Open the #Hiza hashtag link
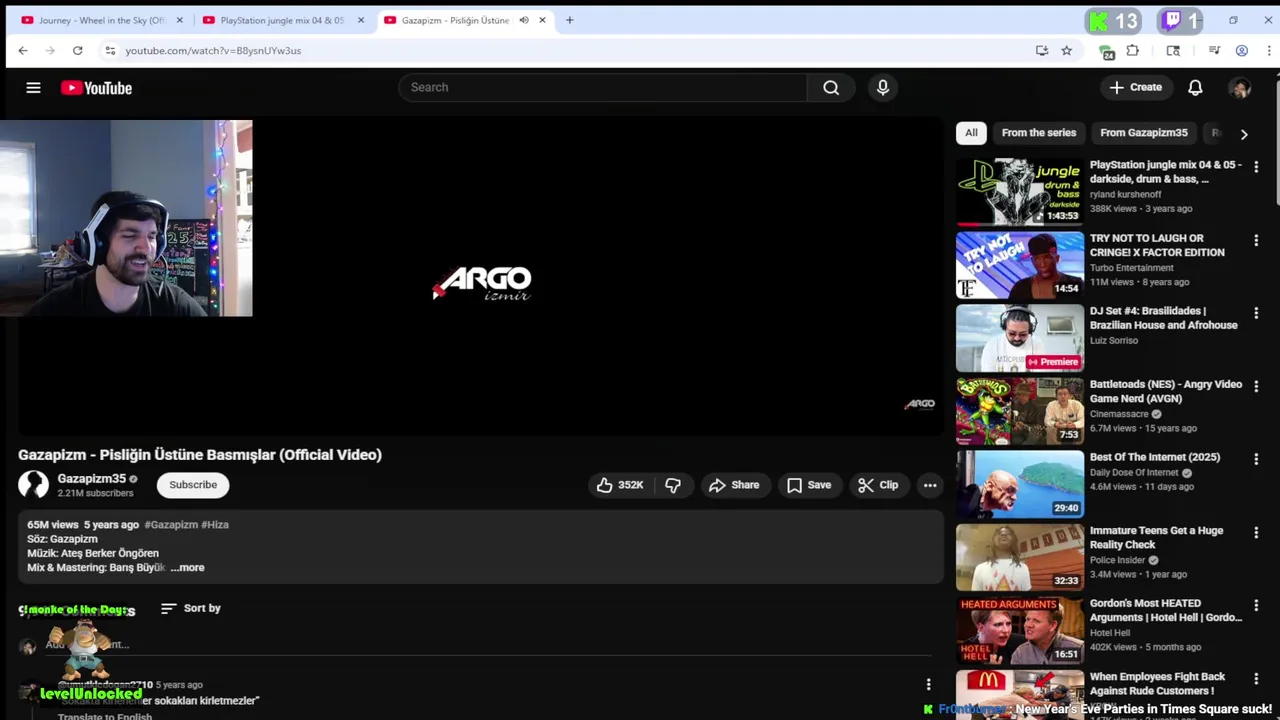Viewport: 1280px width, 720px height. pos(215,525)
